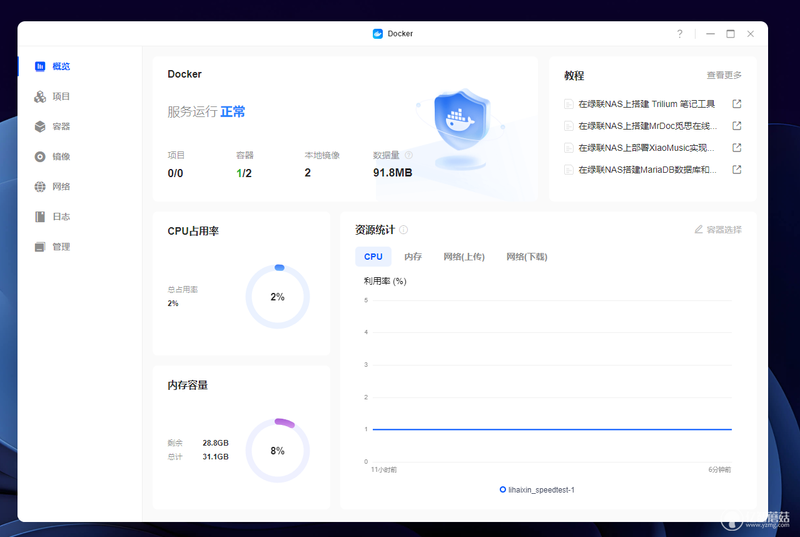
Task: Click the management icon in sidebar
Action: coord(40,247)
